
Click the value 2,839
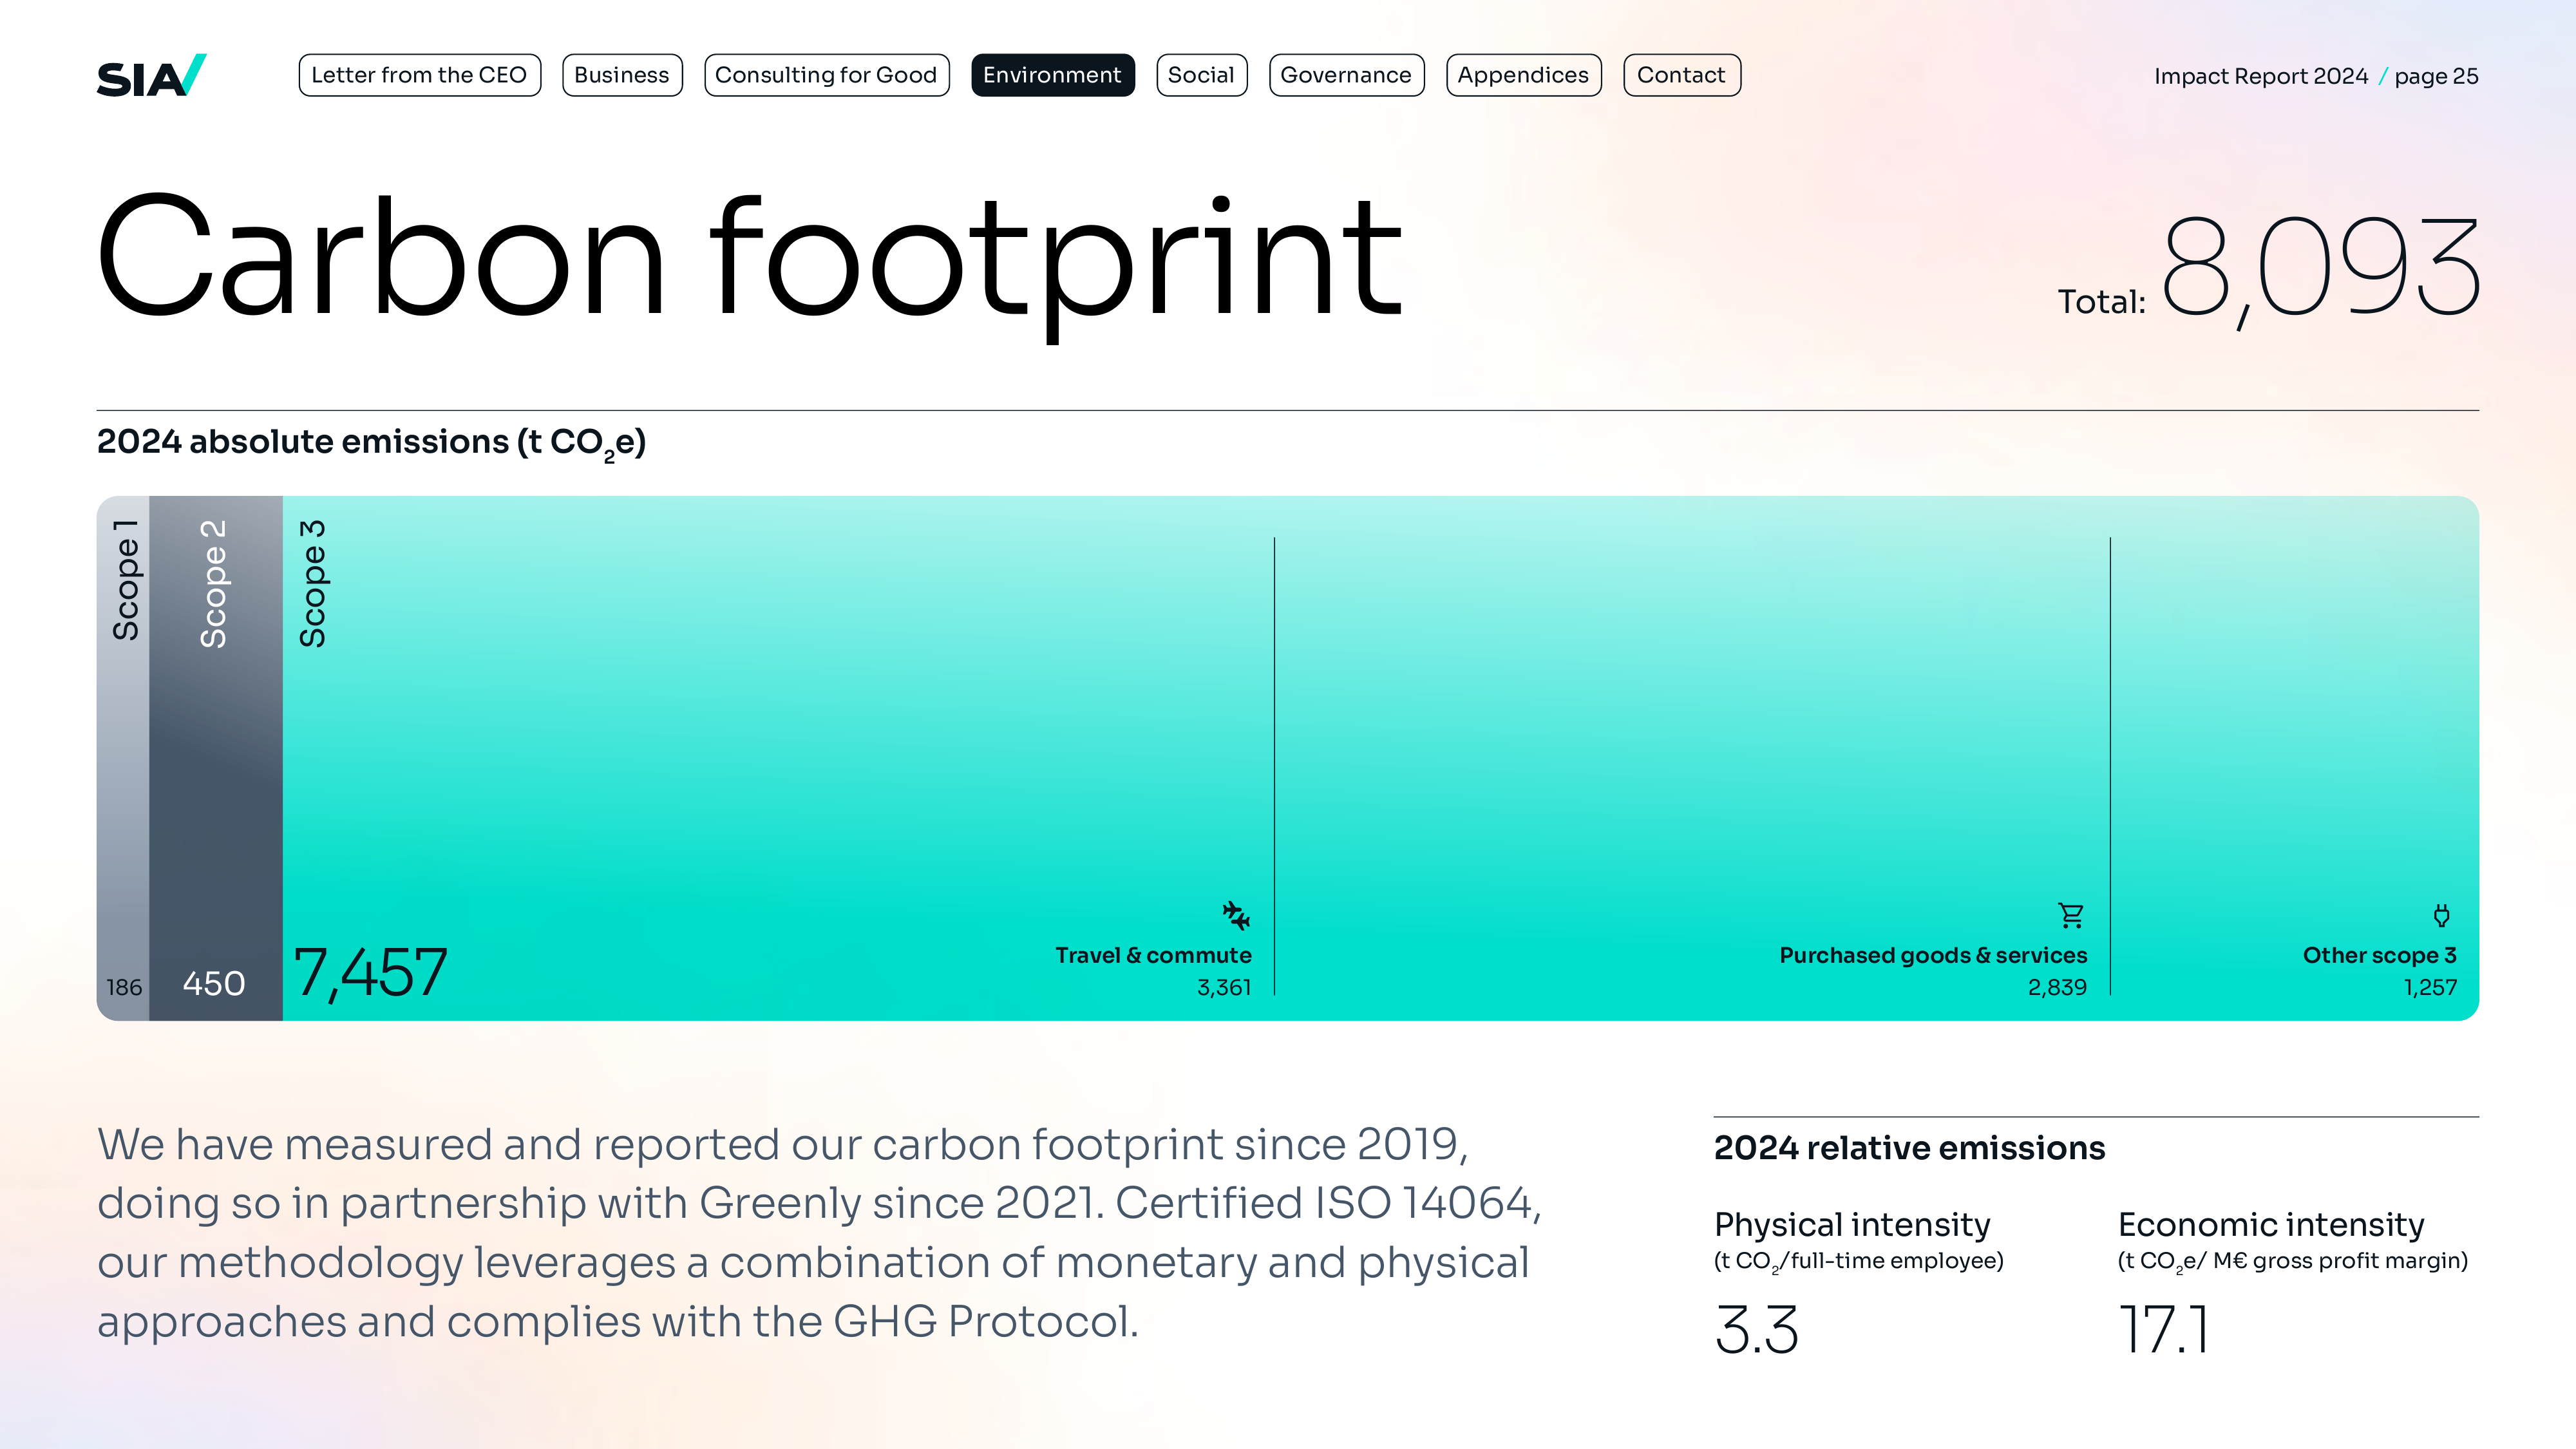[x=2057, y=988]
